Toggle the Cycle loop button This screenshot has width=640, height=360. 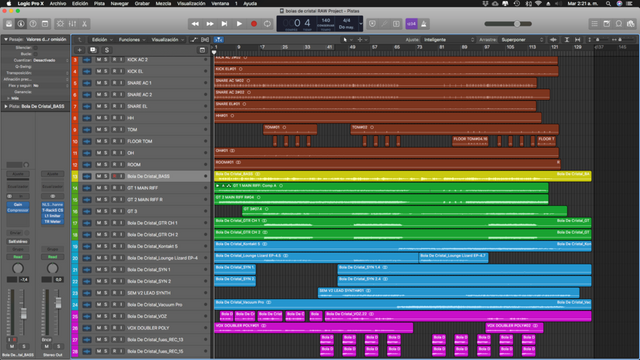267,24
